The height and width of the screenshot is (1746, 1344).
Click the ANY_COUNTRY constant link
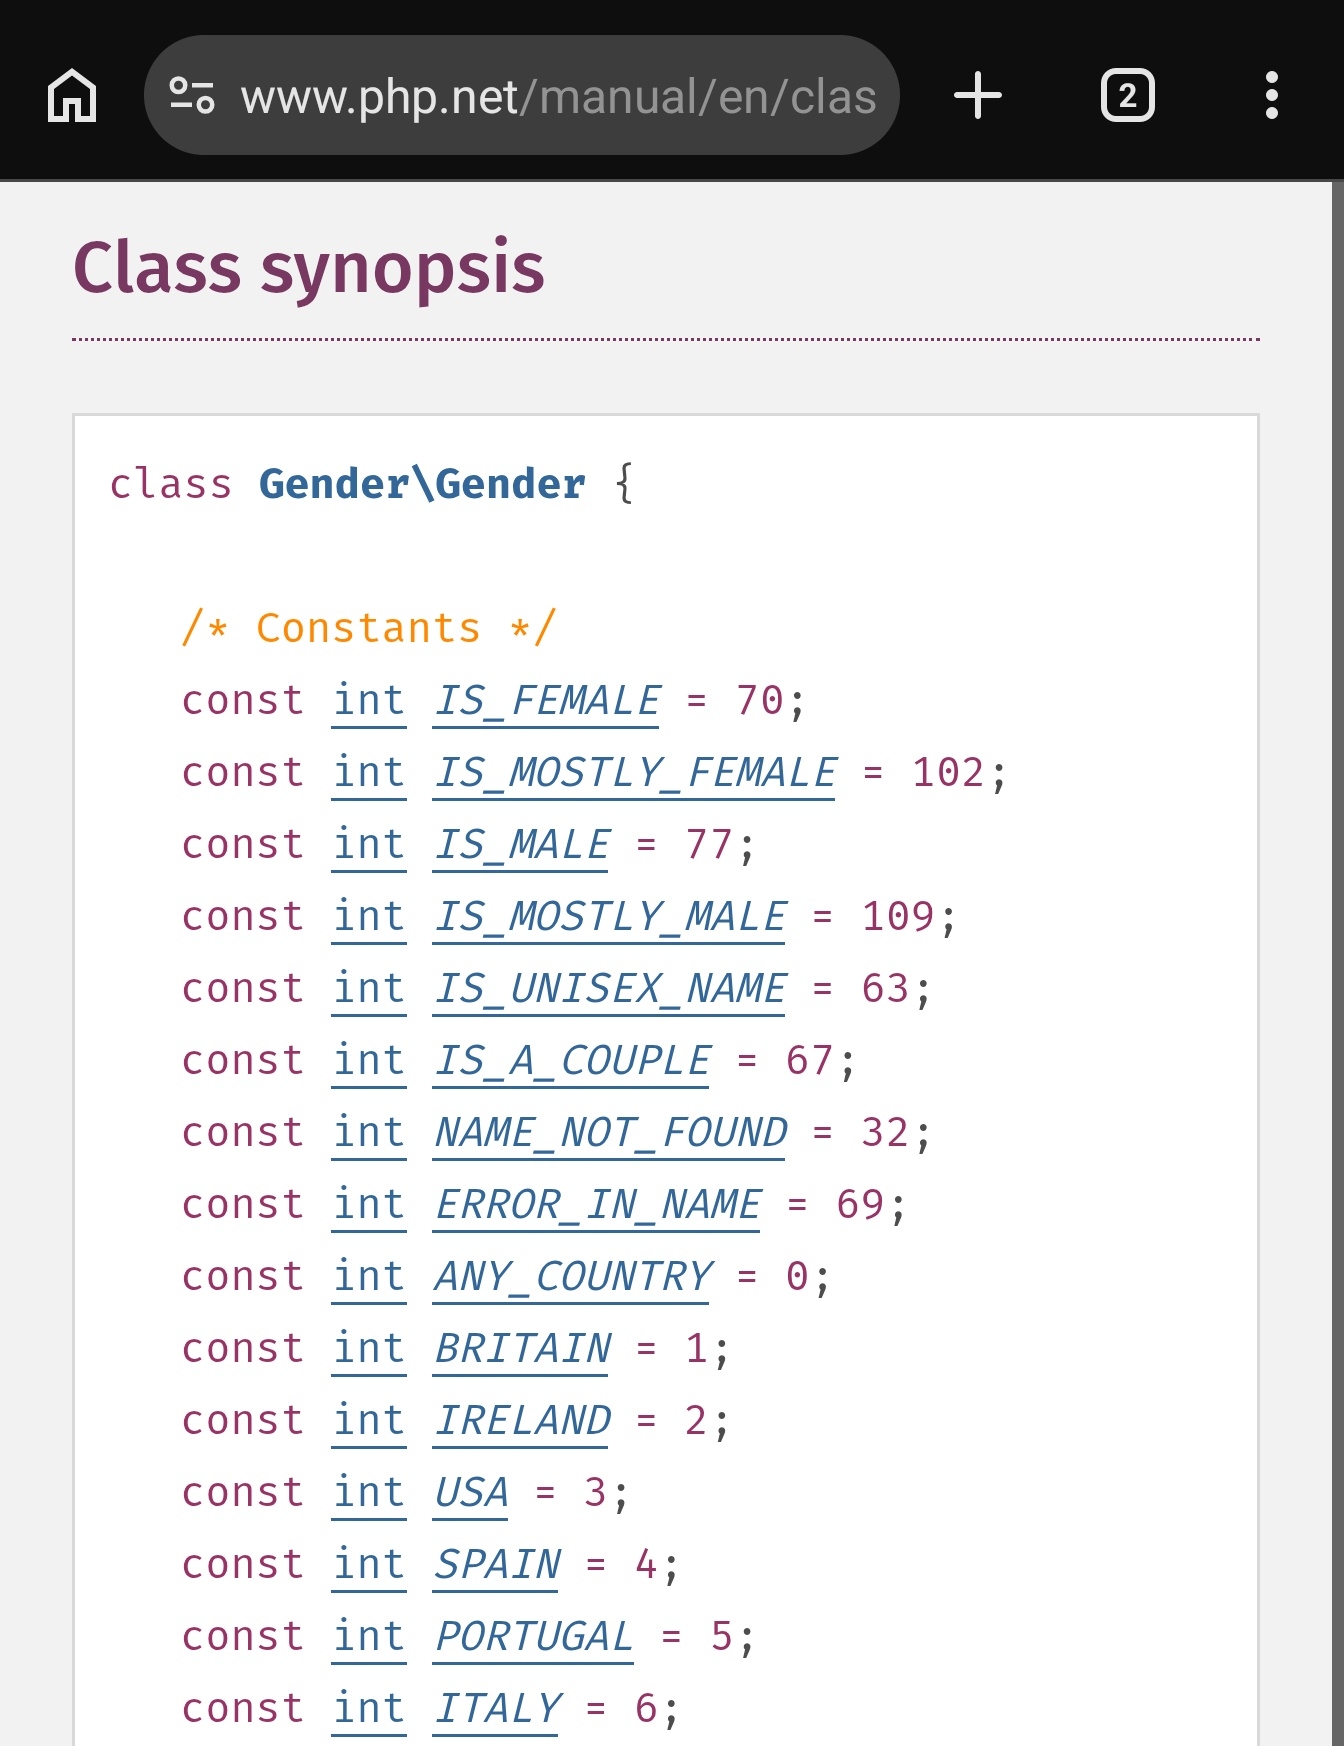pyautogui.click(x=571, y=1277)
